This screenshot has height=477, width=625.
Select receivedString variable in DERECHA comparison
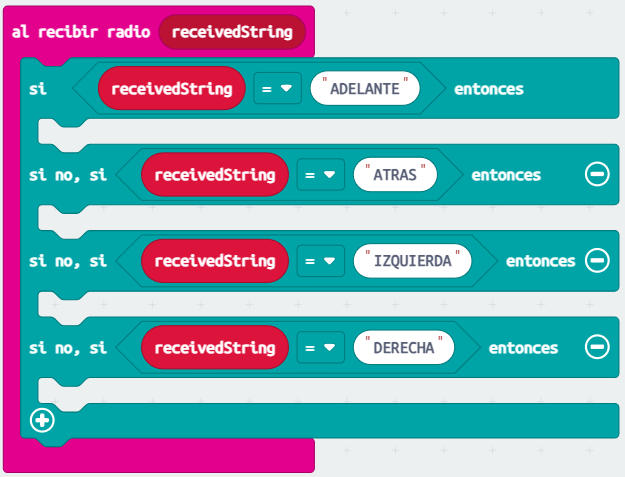pos(215,348)
